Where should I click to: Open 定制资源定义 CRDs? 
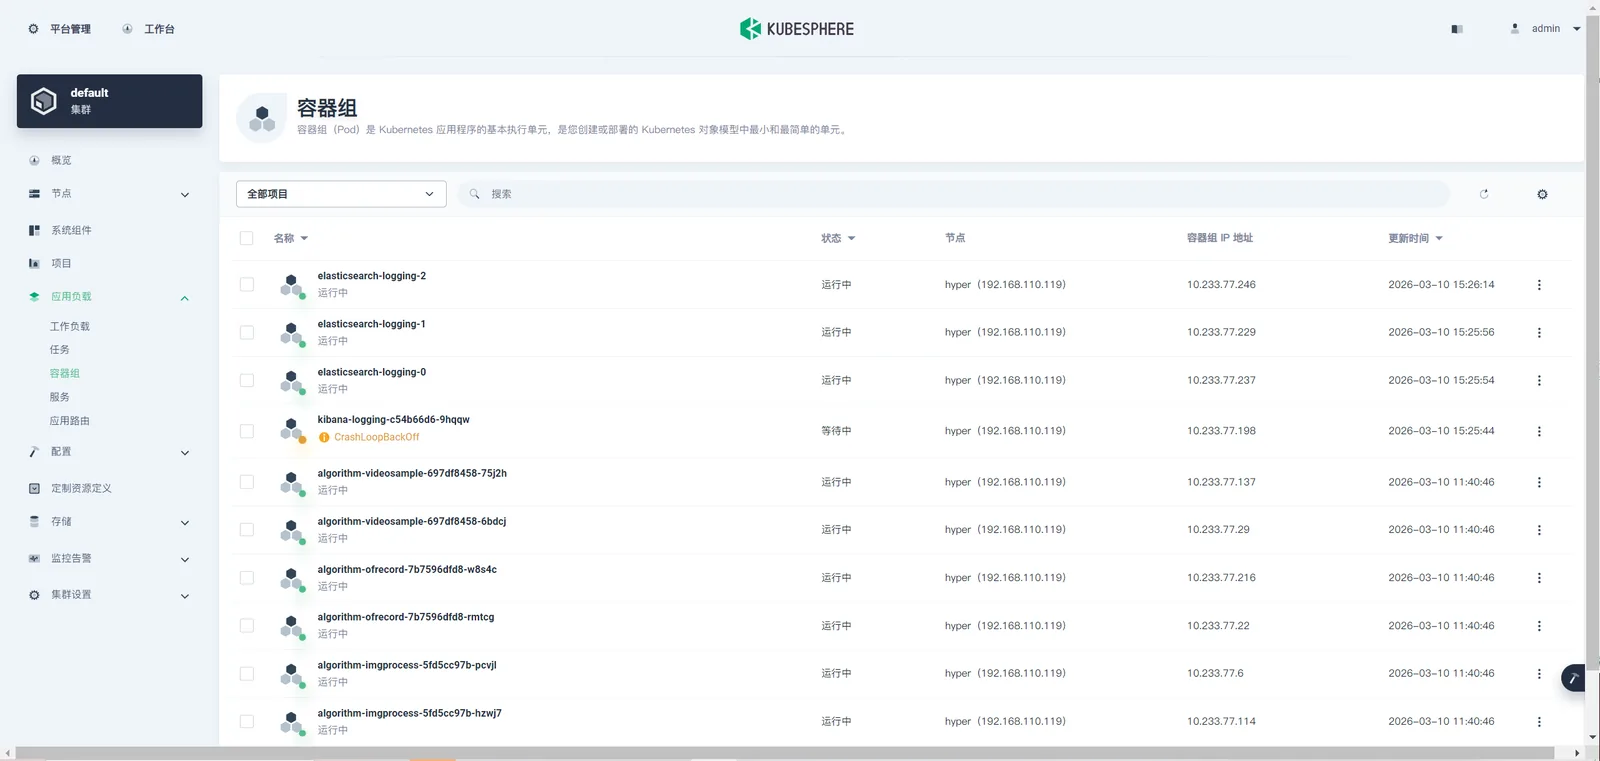pyautogui.click(x=81, y=488)
